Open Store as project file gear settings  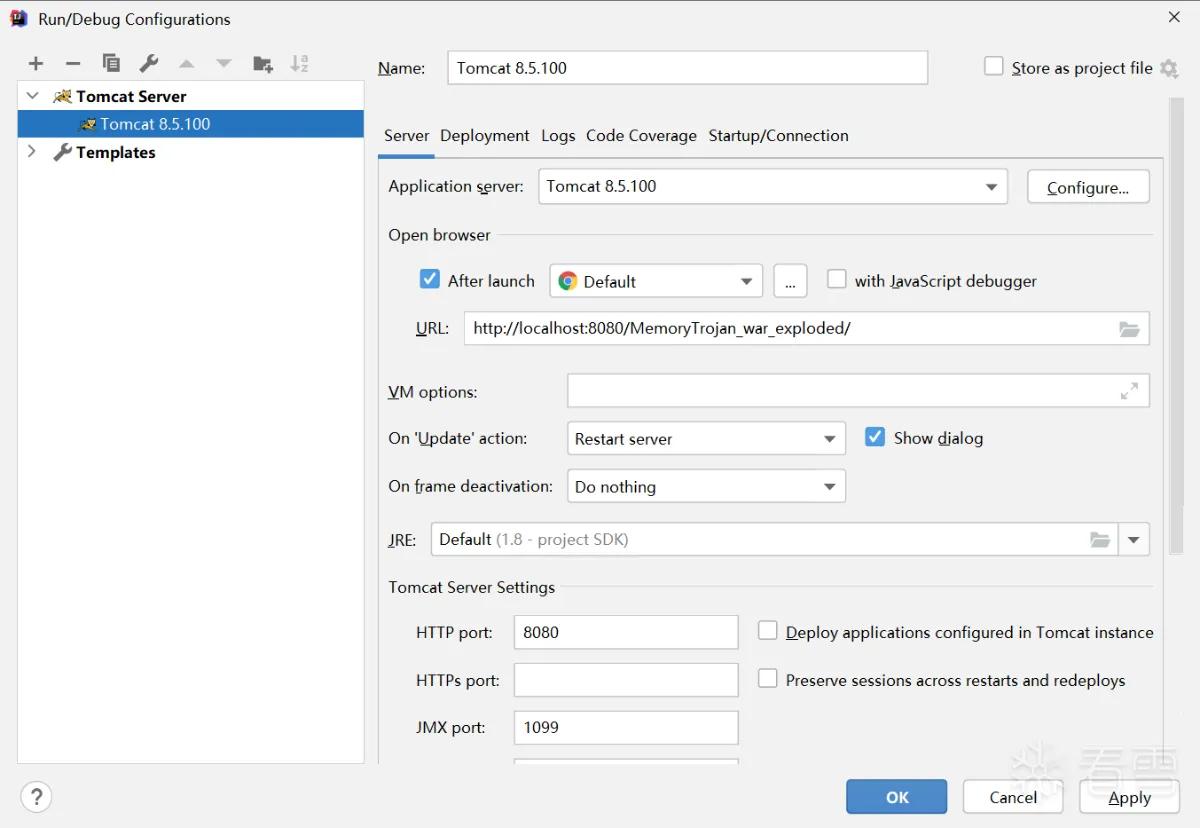click(1169, 68)
